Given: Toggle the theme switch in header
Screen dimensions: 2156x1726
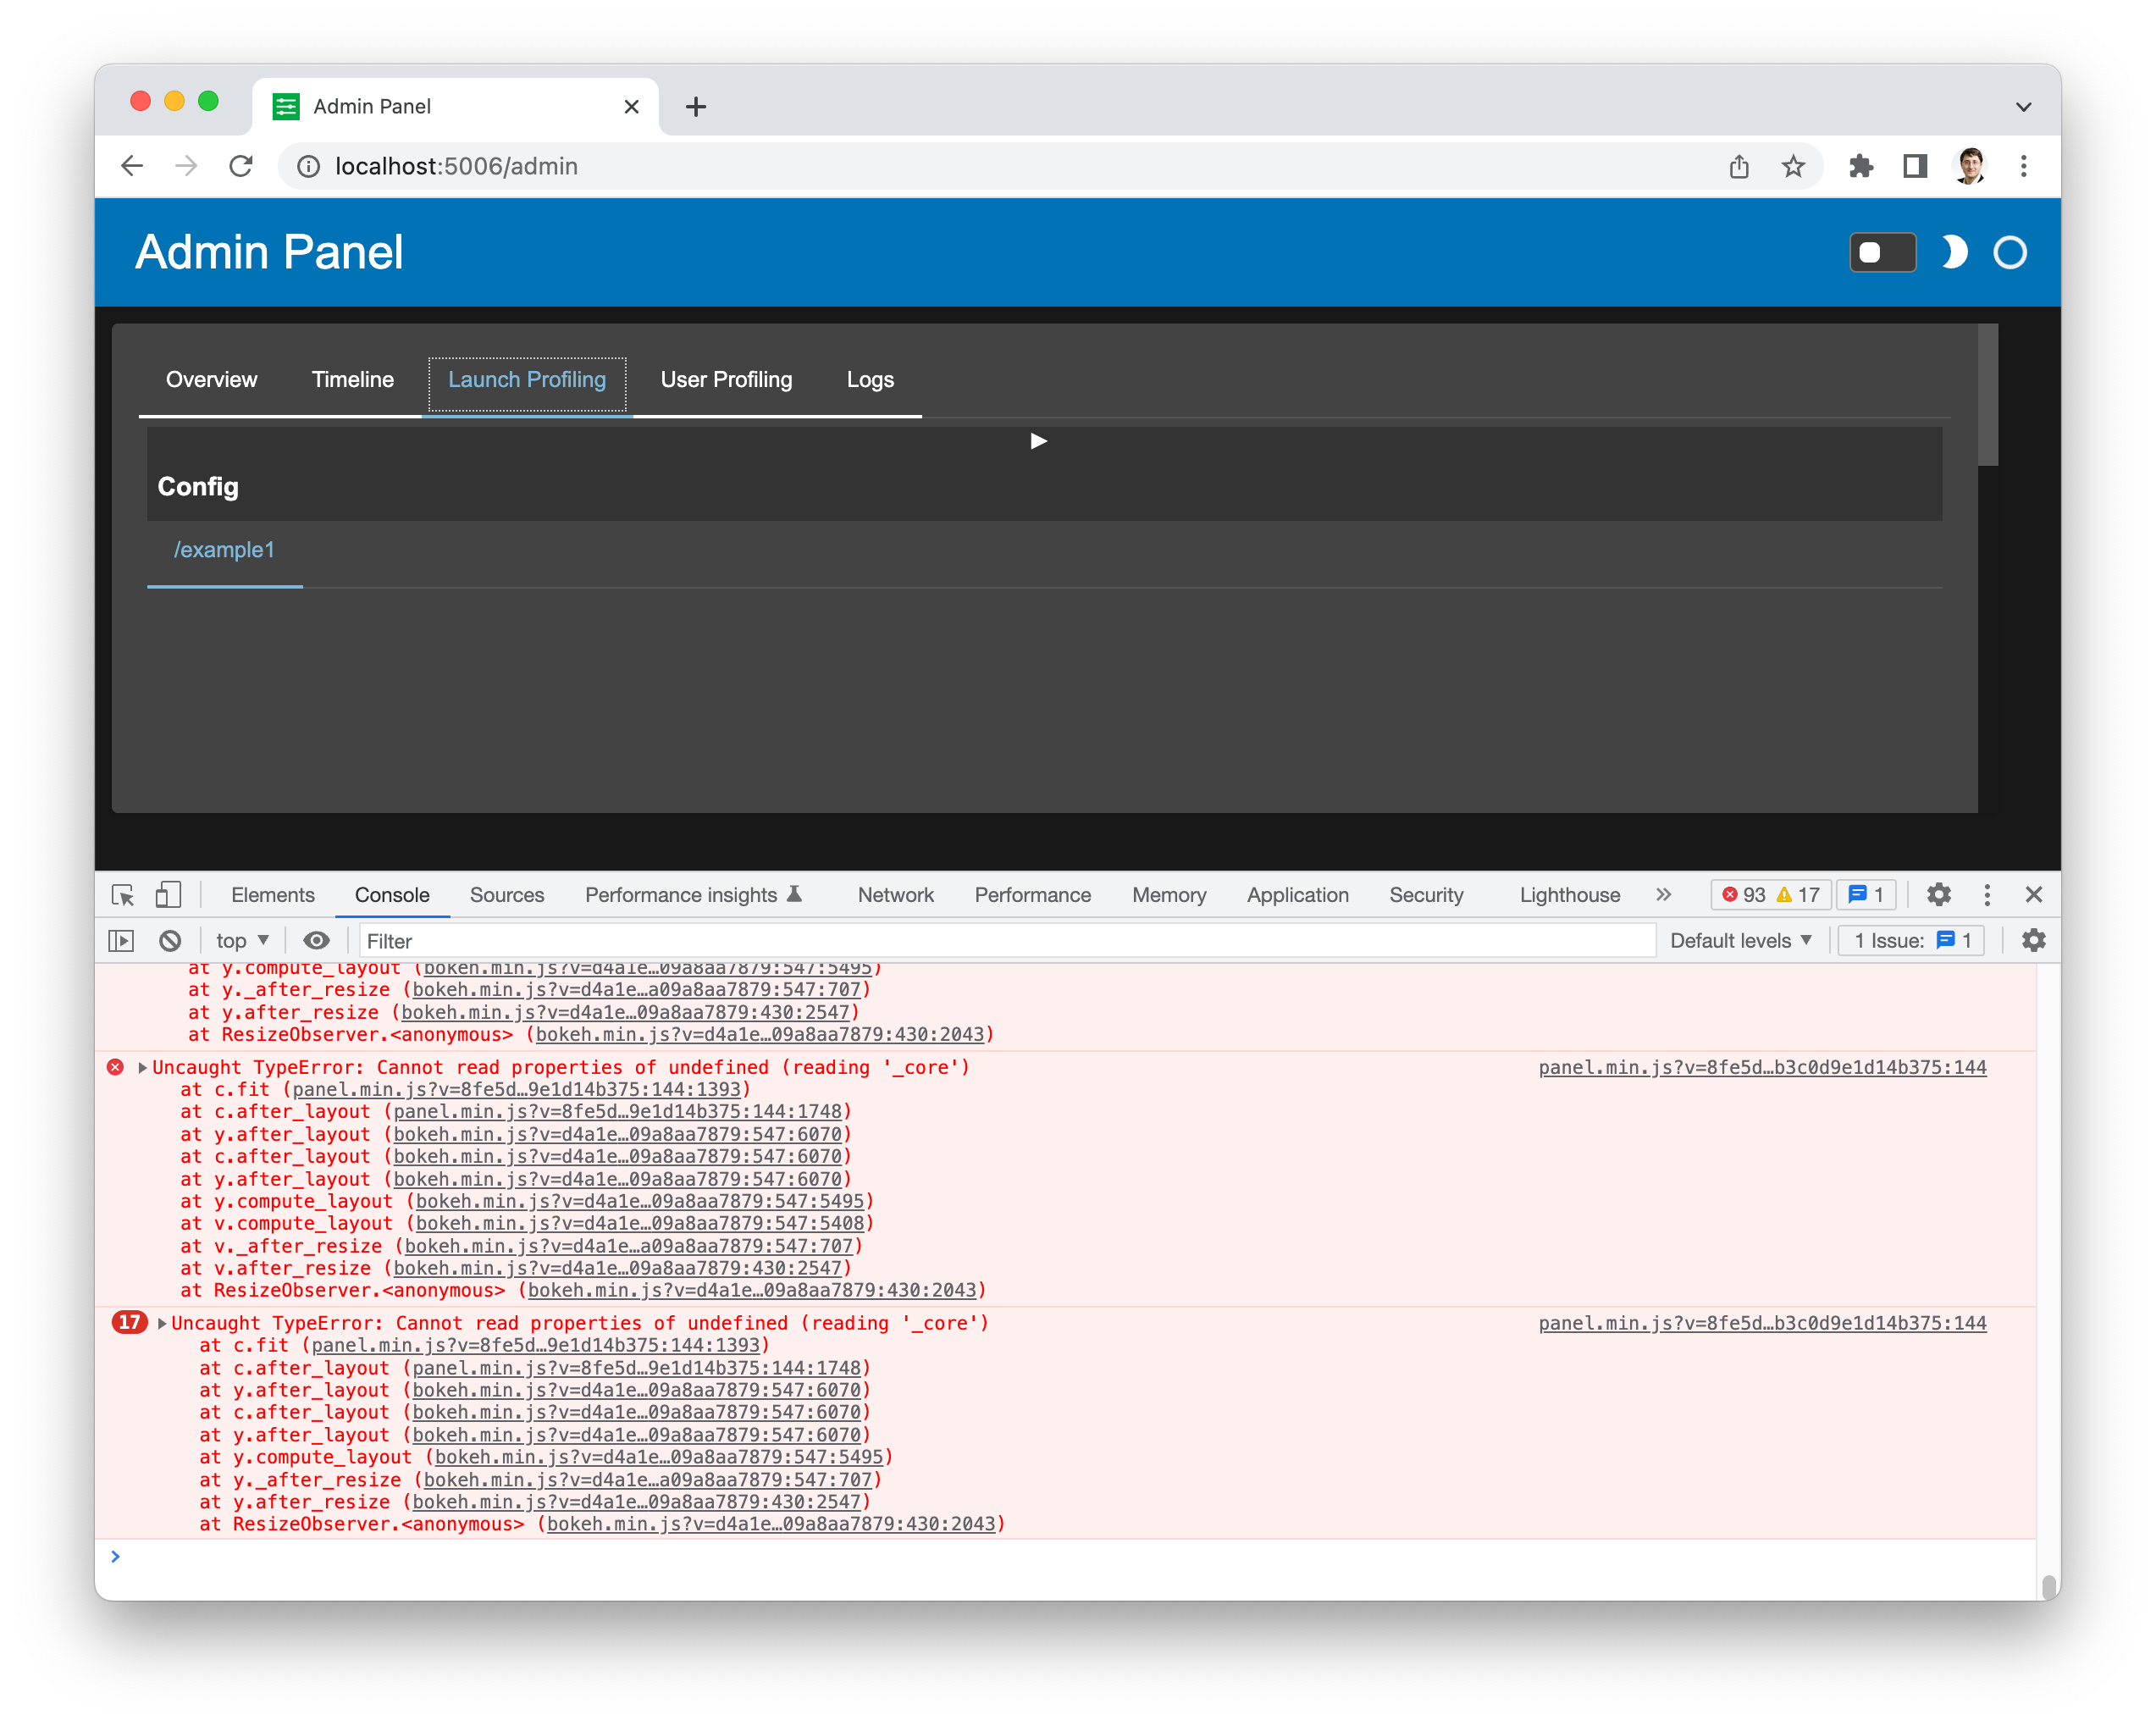Looking at the screenshot, I should (1882, 253).
